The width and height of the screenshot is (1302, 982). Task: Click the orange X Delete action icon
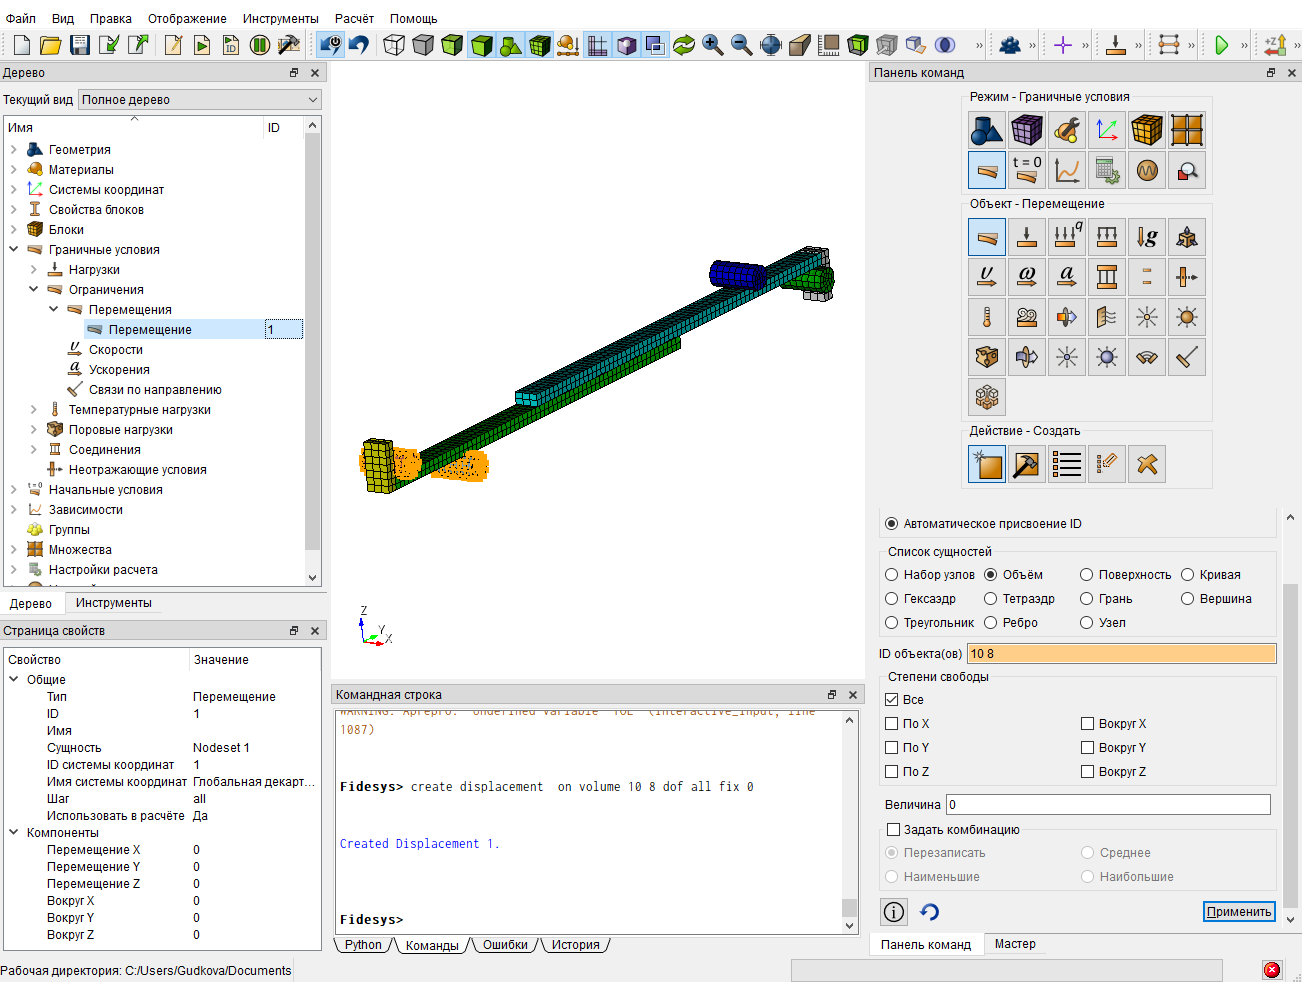point(1147,464)
